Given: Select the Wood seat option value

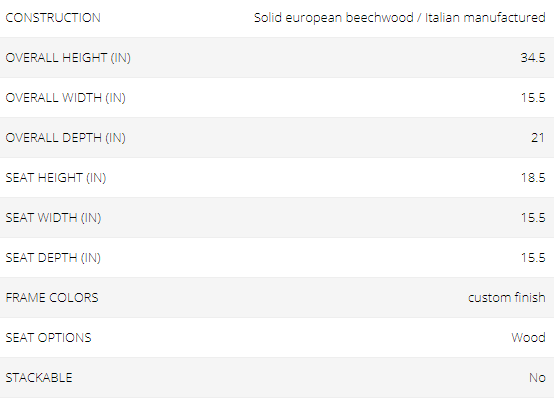Looking at the screenshot, I should (529, 338).
